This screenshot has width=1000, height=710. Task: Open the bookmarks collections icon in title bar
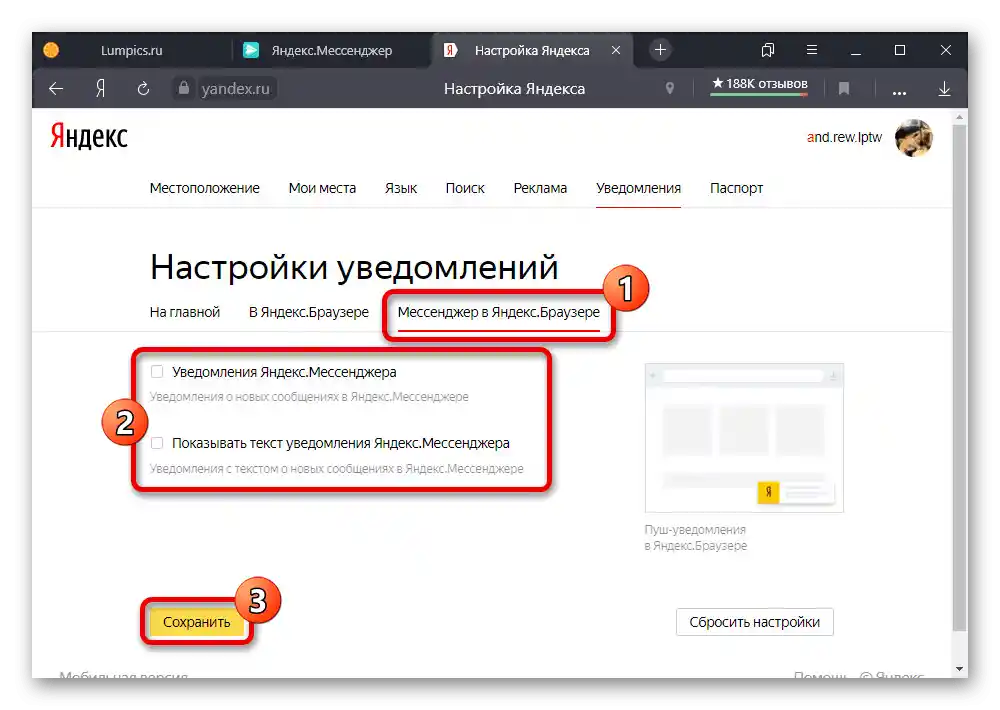click(x=768, y=50)
